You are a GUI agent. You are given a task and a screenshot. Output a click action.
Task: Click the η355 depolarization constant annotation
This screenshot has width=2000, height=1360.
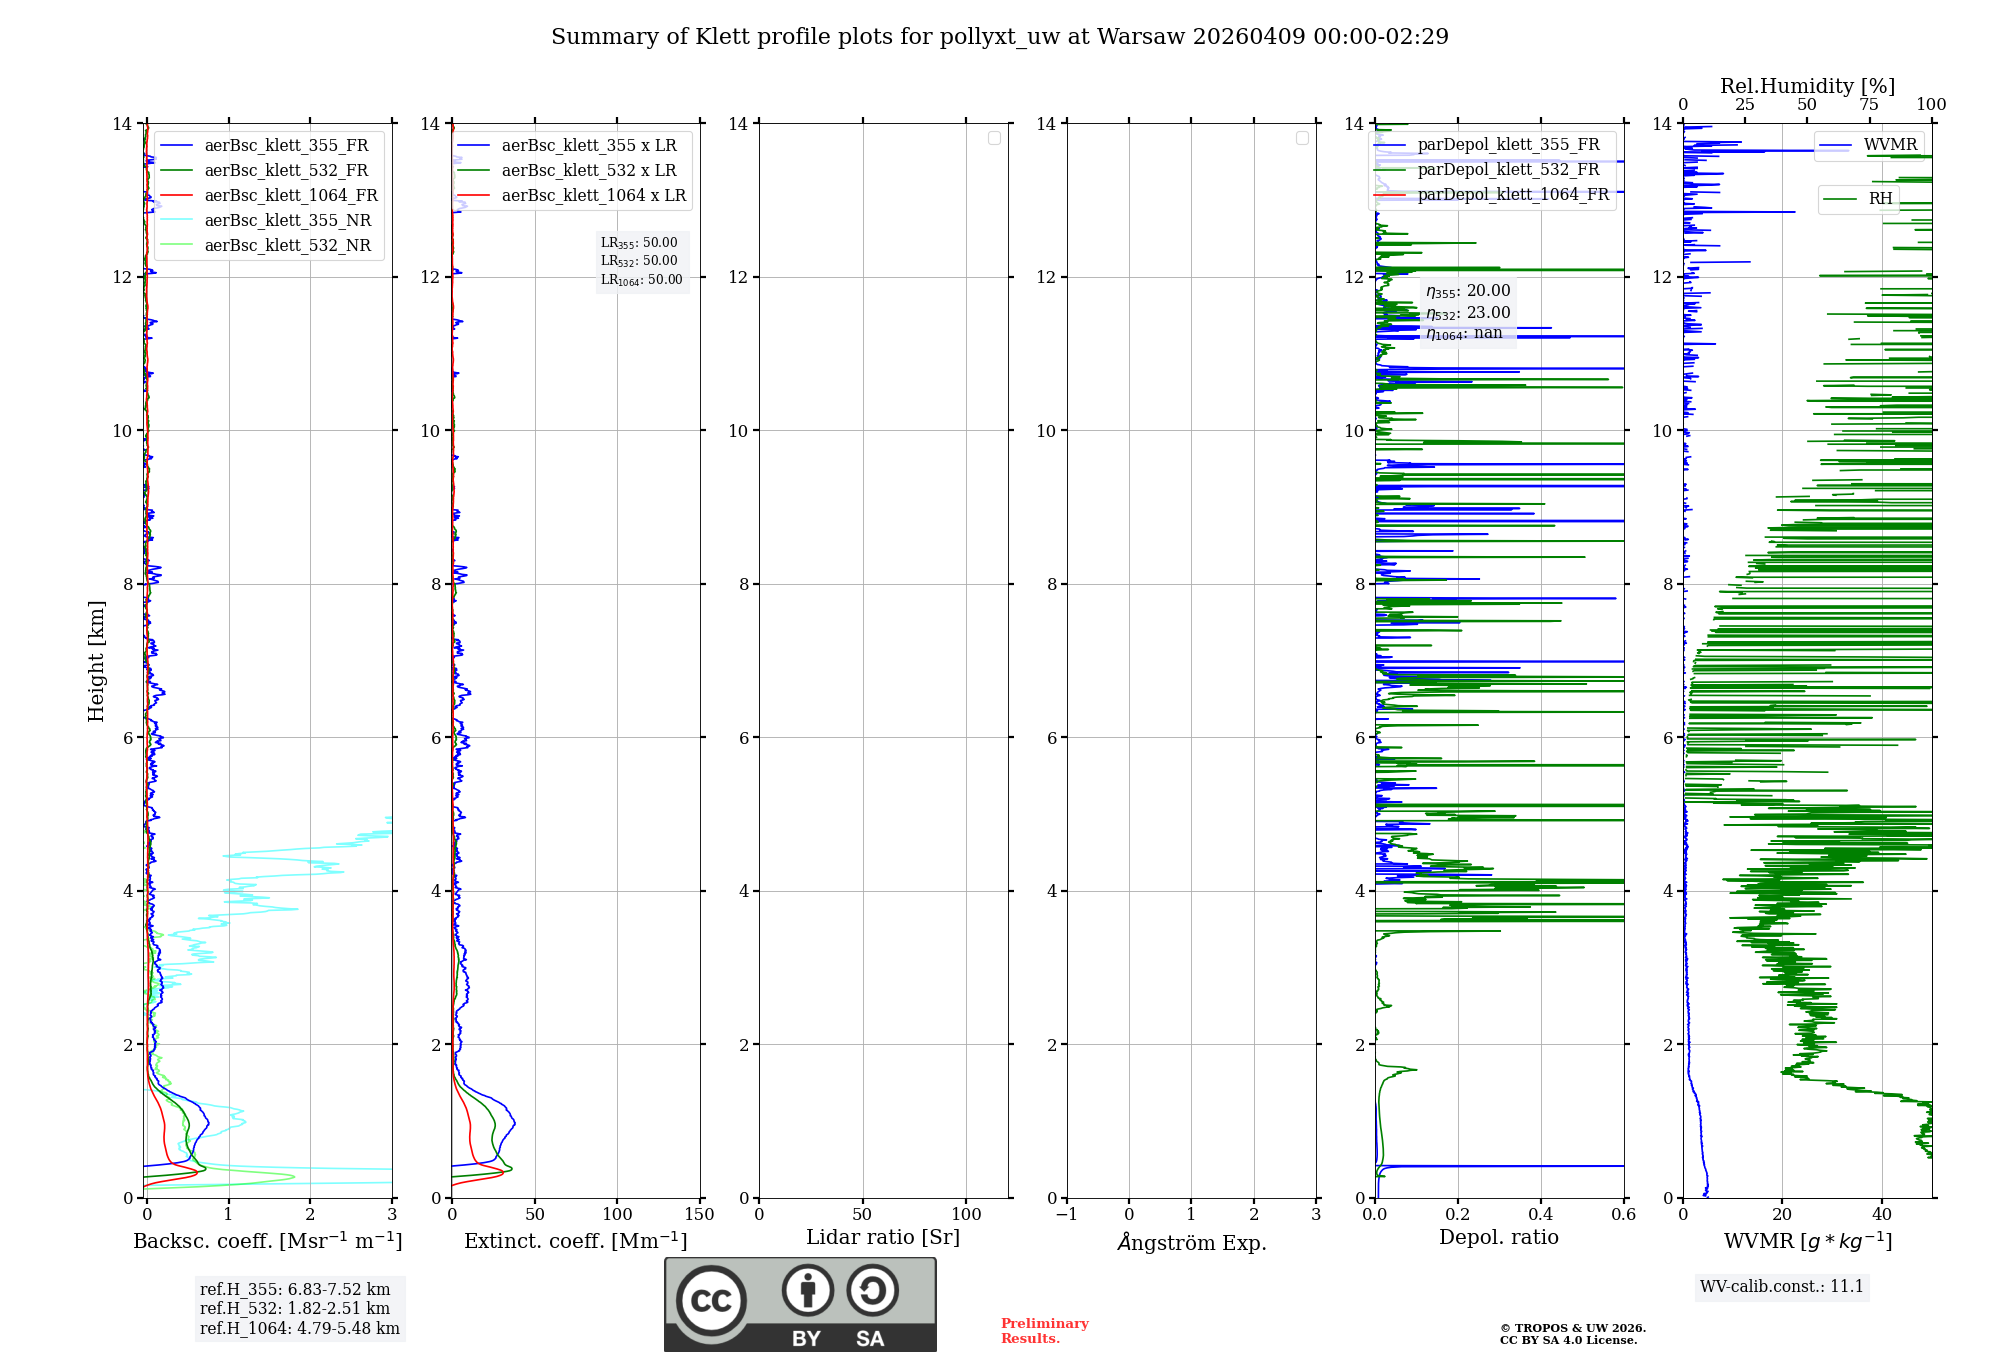tap(1468, 291)
